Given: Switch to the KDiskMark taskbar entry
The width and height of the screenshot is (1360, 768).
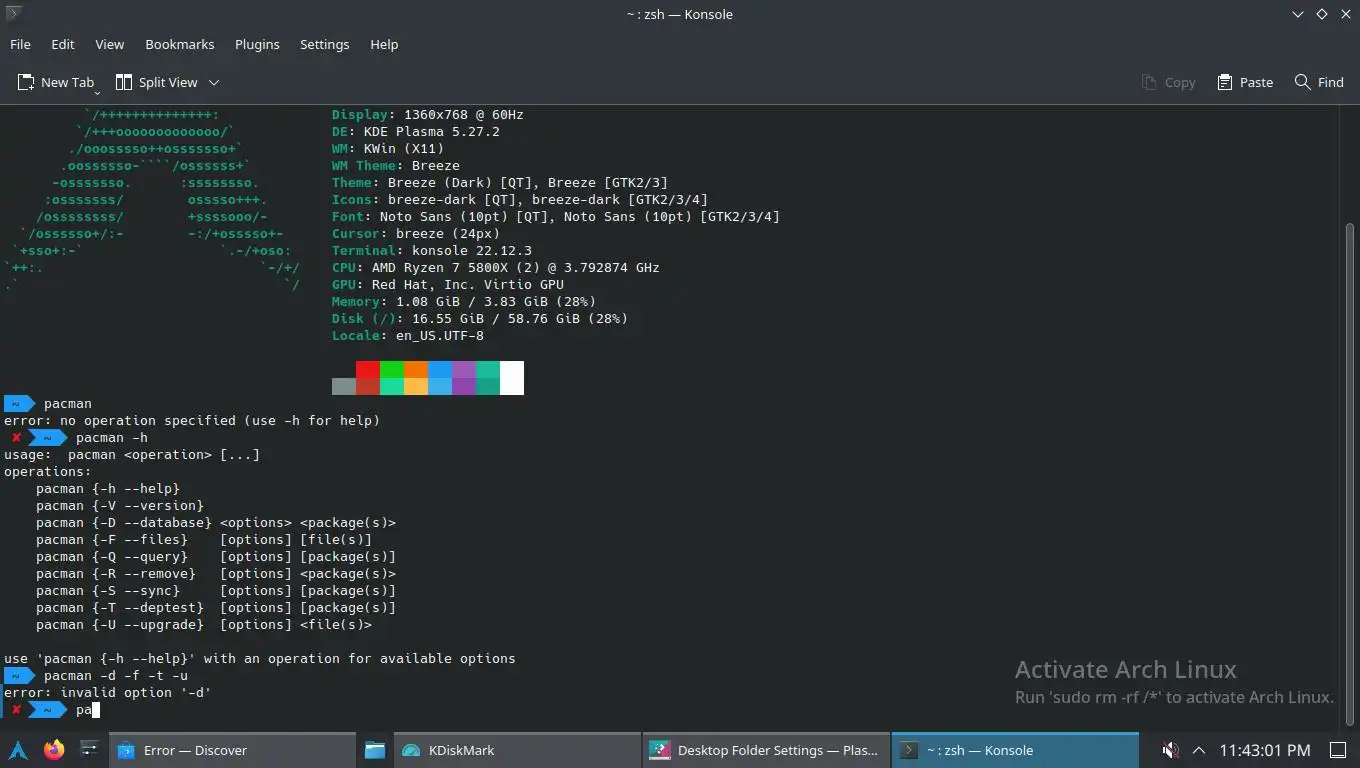Looking at the screenshot, I should click(x=517, y=750).
